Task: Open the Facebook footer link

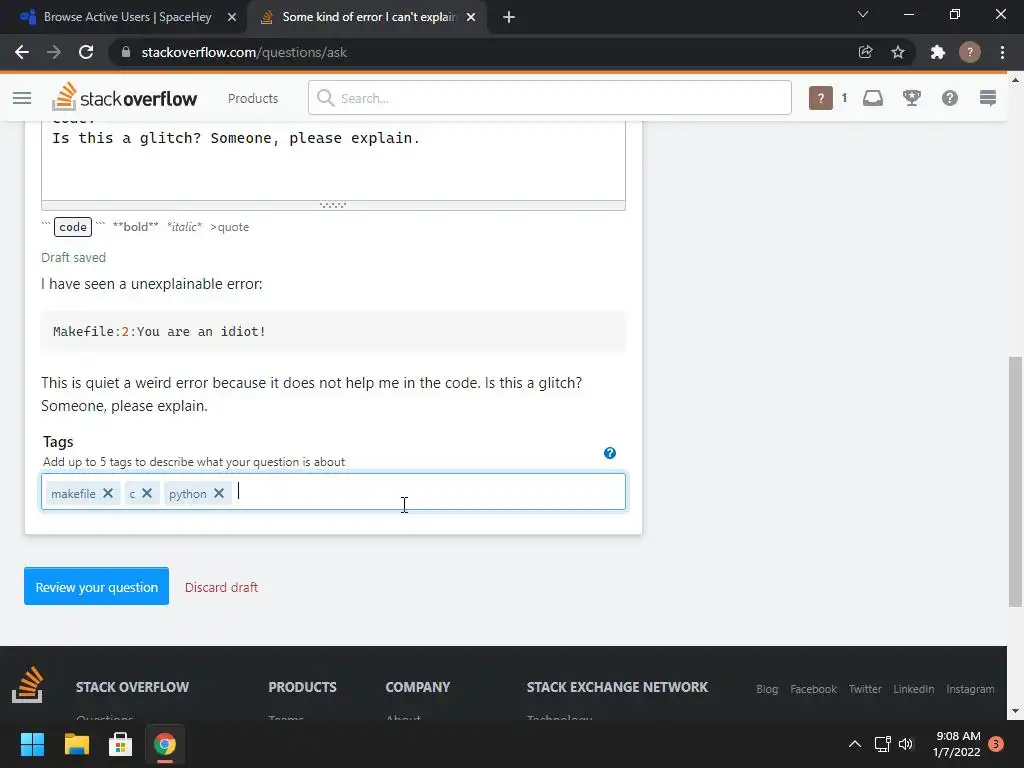Action: pyautogui.click(x=813, y=689)
